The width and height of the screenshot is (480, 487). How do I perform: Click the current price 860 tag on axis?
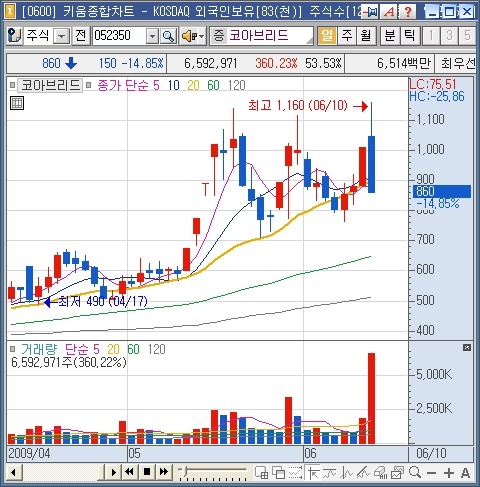(442, 191)
